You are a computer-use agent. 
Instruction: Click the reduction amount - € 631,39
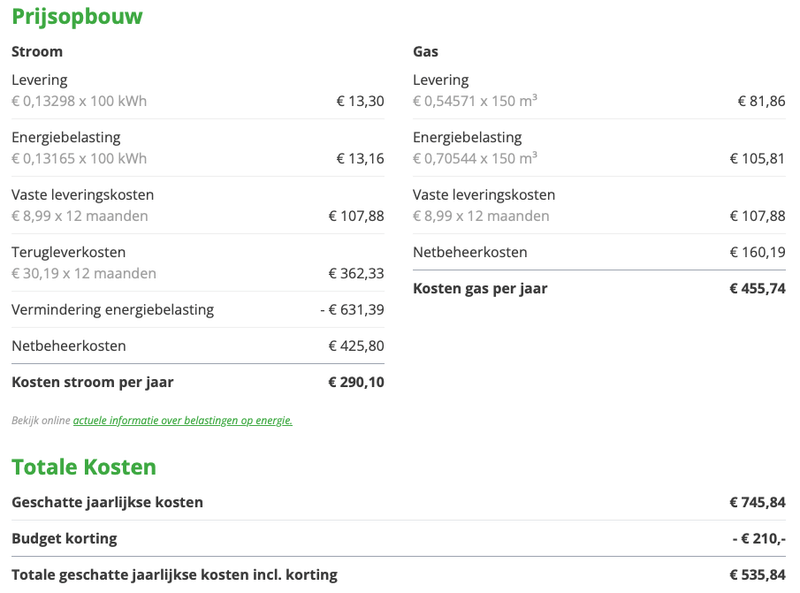[x=352, y=310]
